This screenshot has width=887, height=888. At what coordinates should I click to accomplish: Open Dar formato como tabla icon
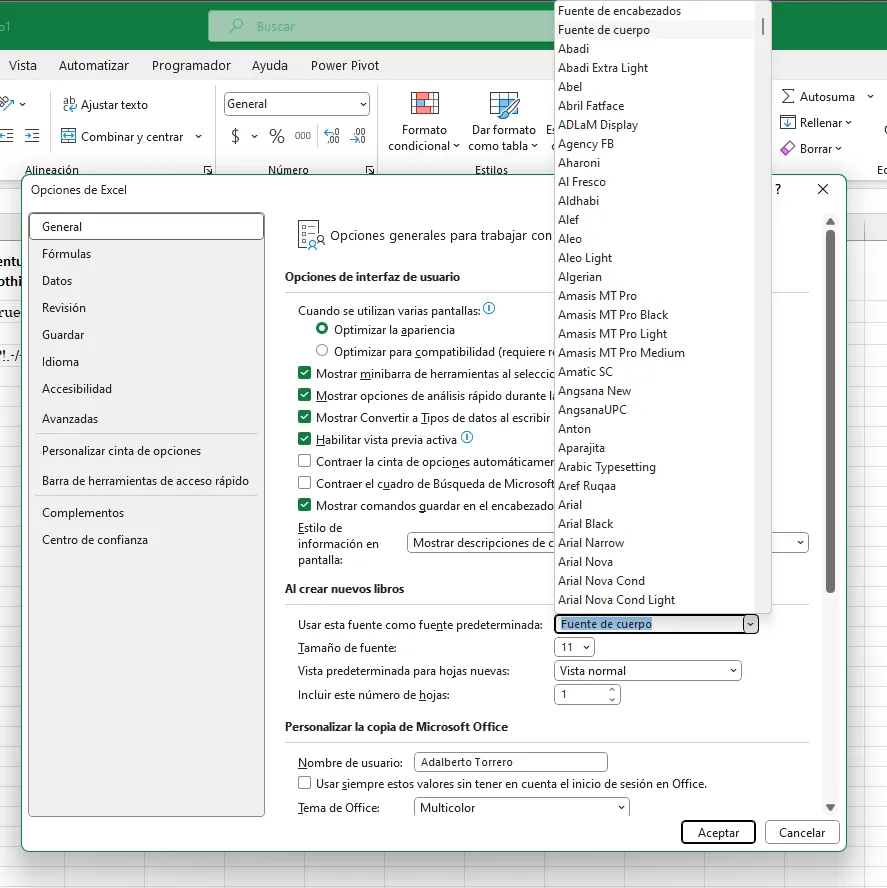click(504, 105)
